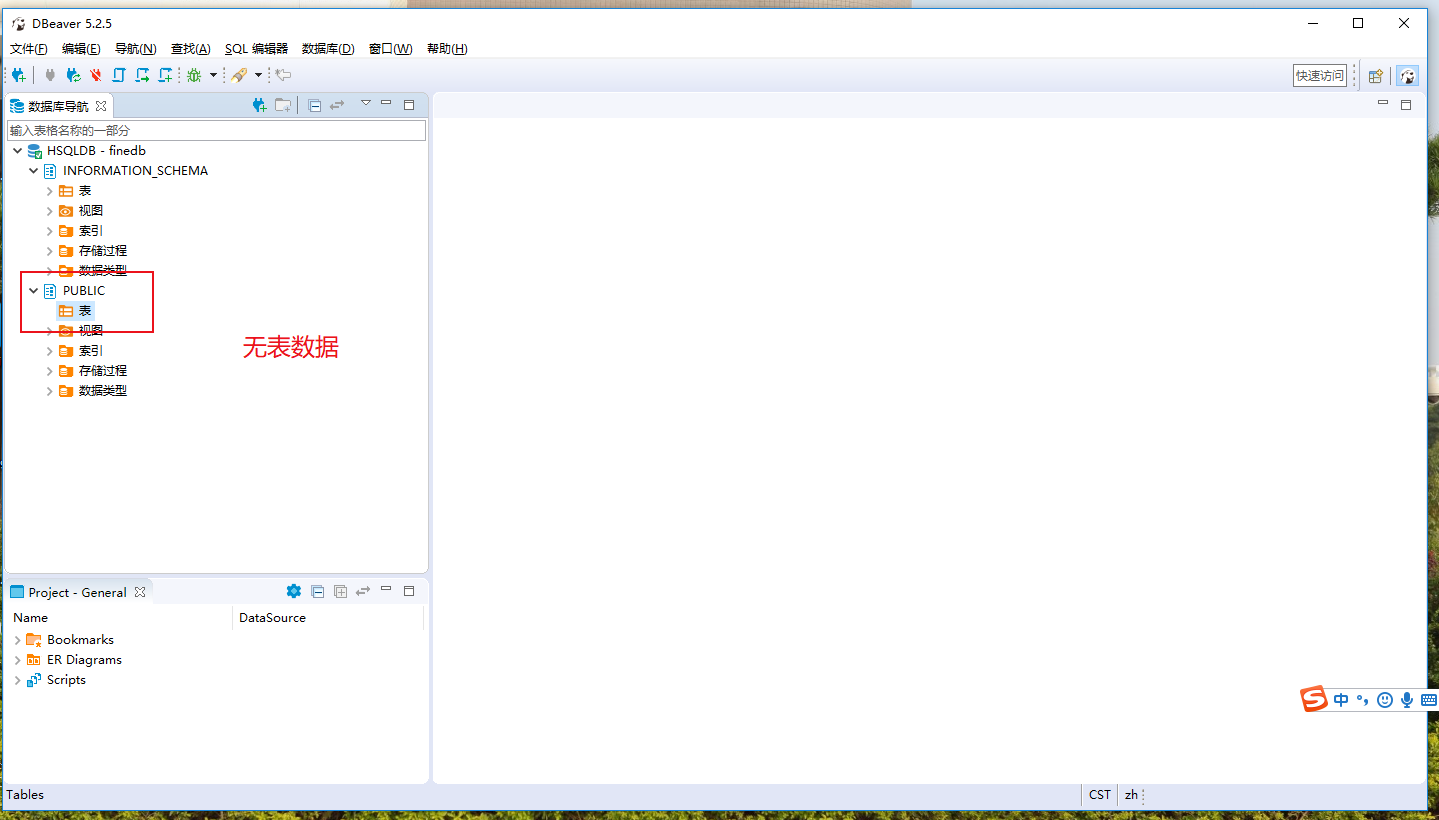Open the SQL Editor toolbar icon
The height and width of the screenshot is (820, 1439).
coord(119,75)
